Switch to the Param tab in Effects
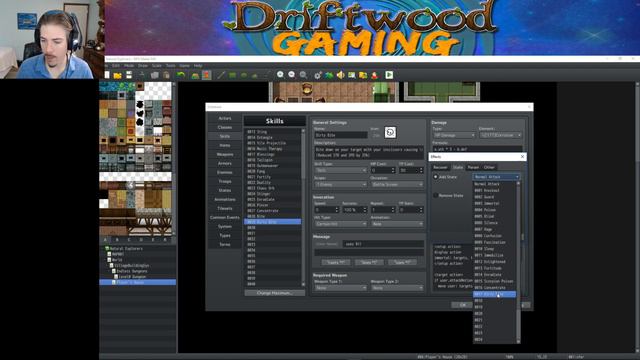 click(473, 167)
